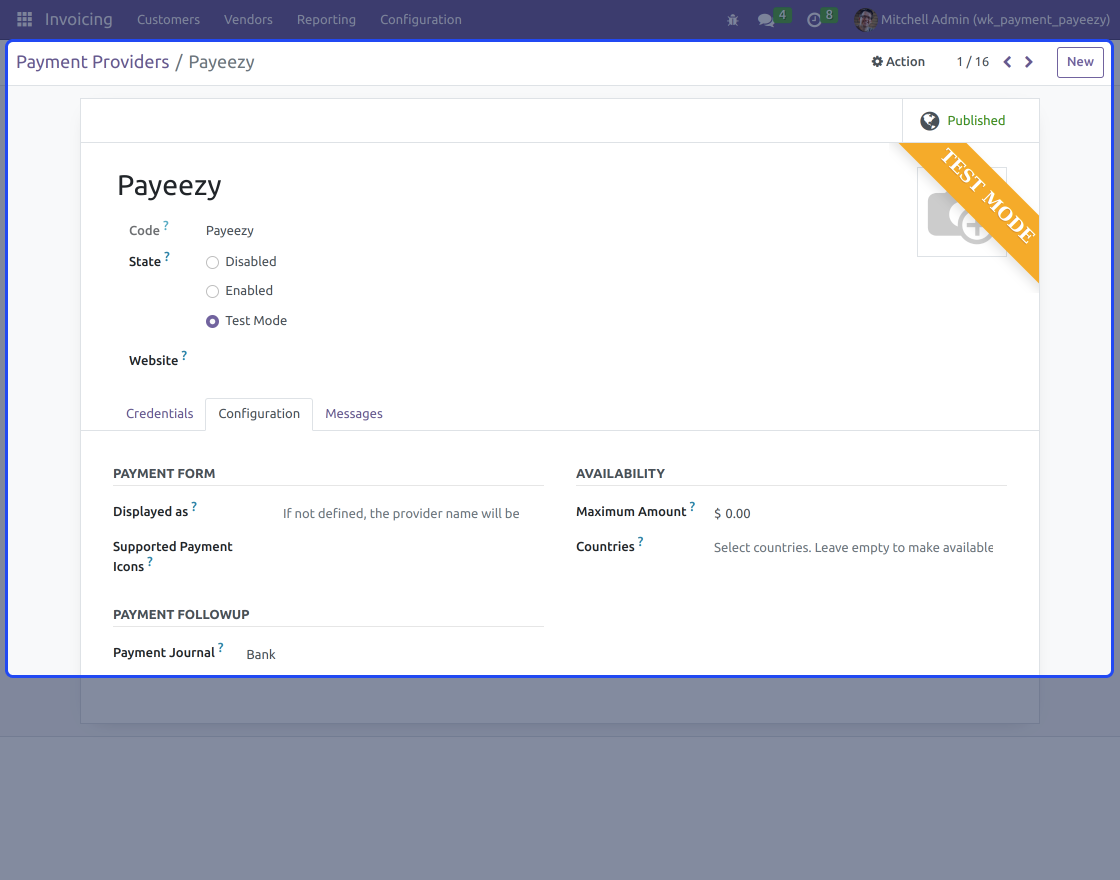Show help tooltip for Displayed as
Viewport: 1120px width, 880px height.
pos(194,506)
